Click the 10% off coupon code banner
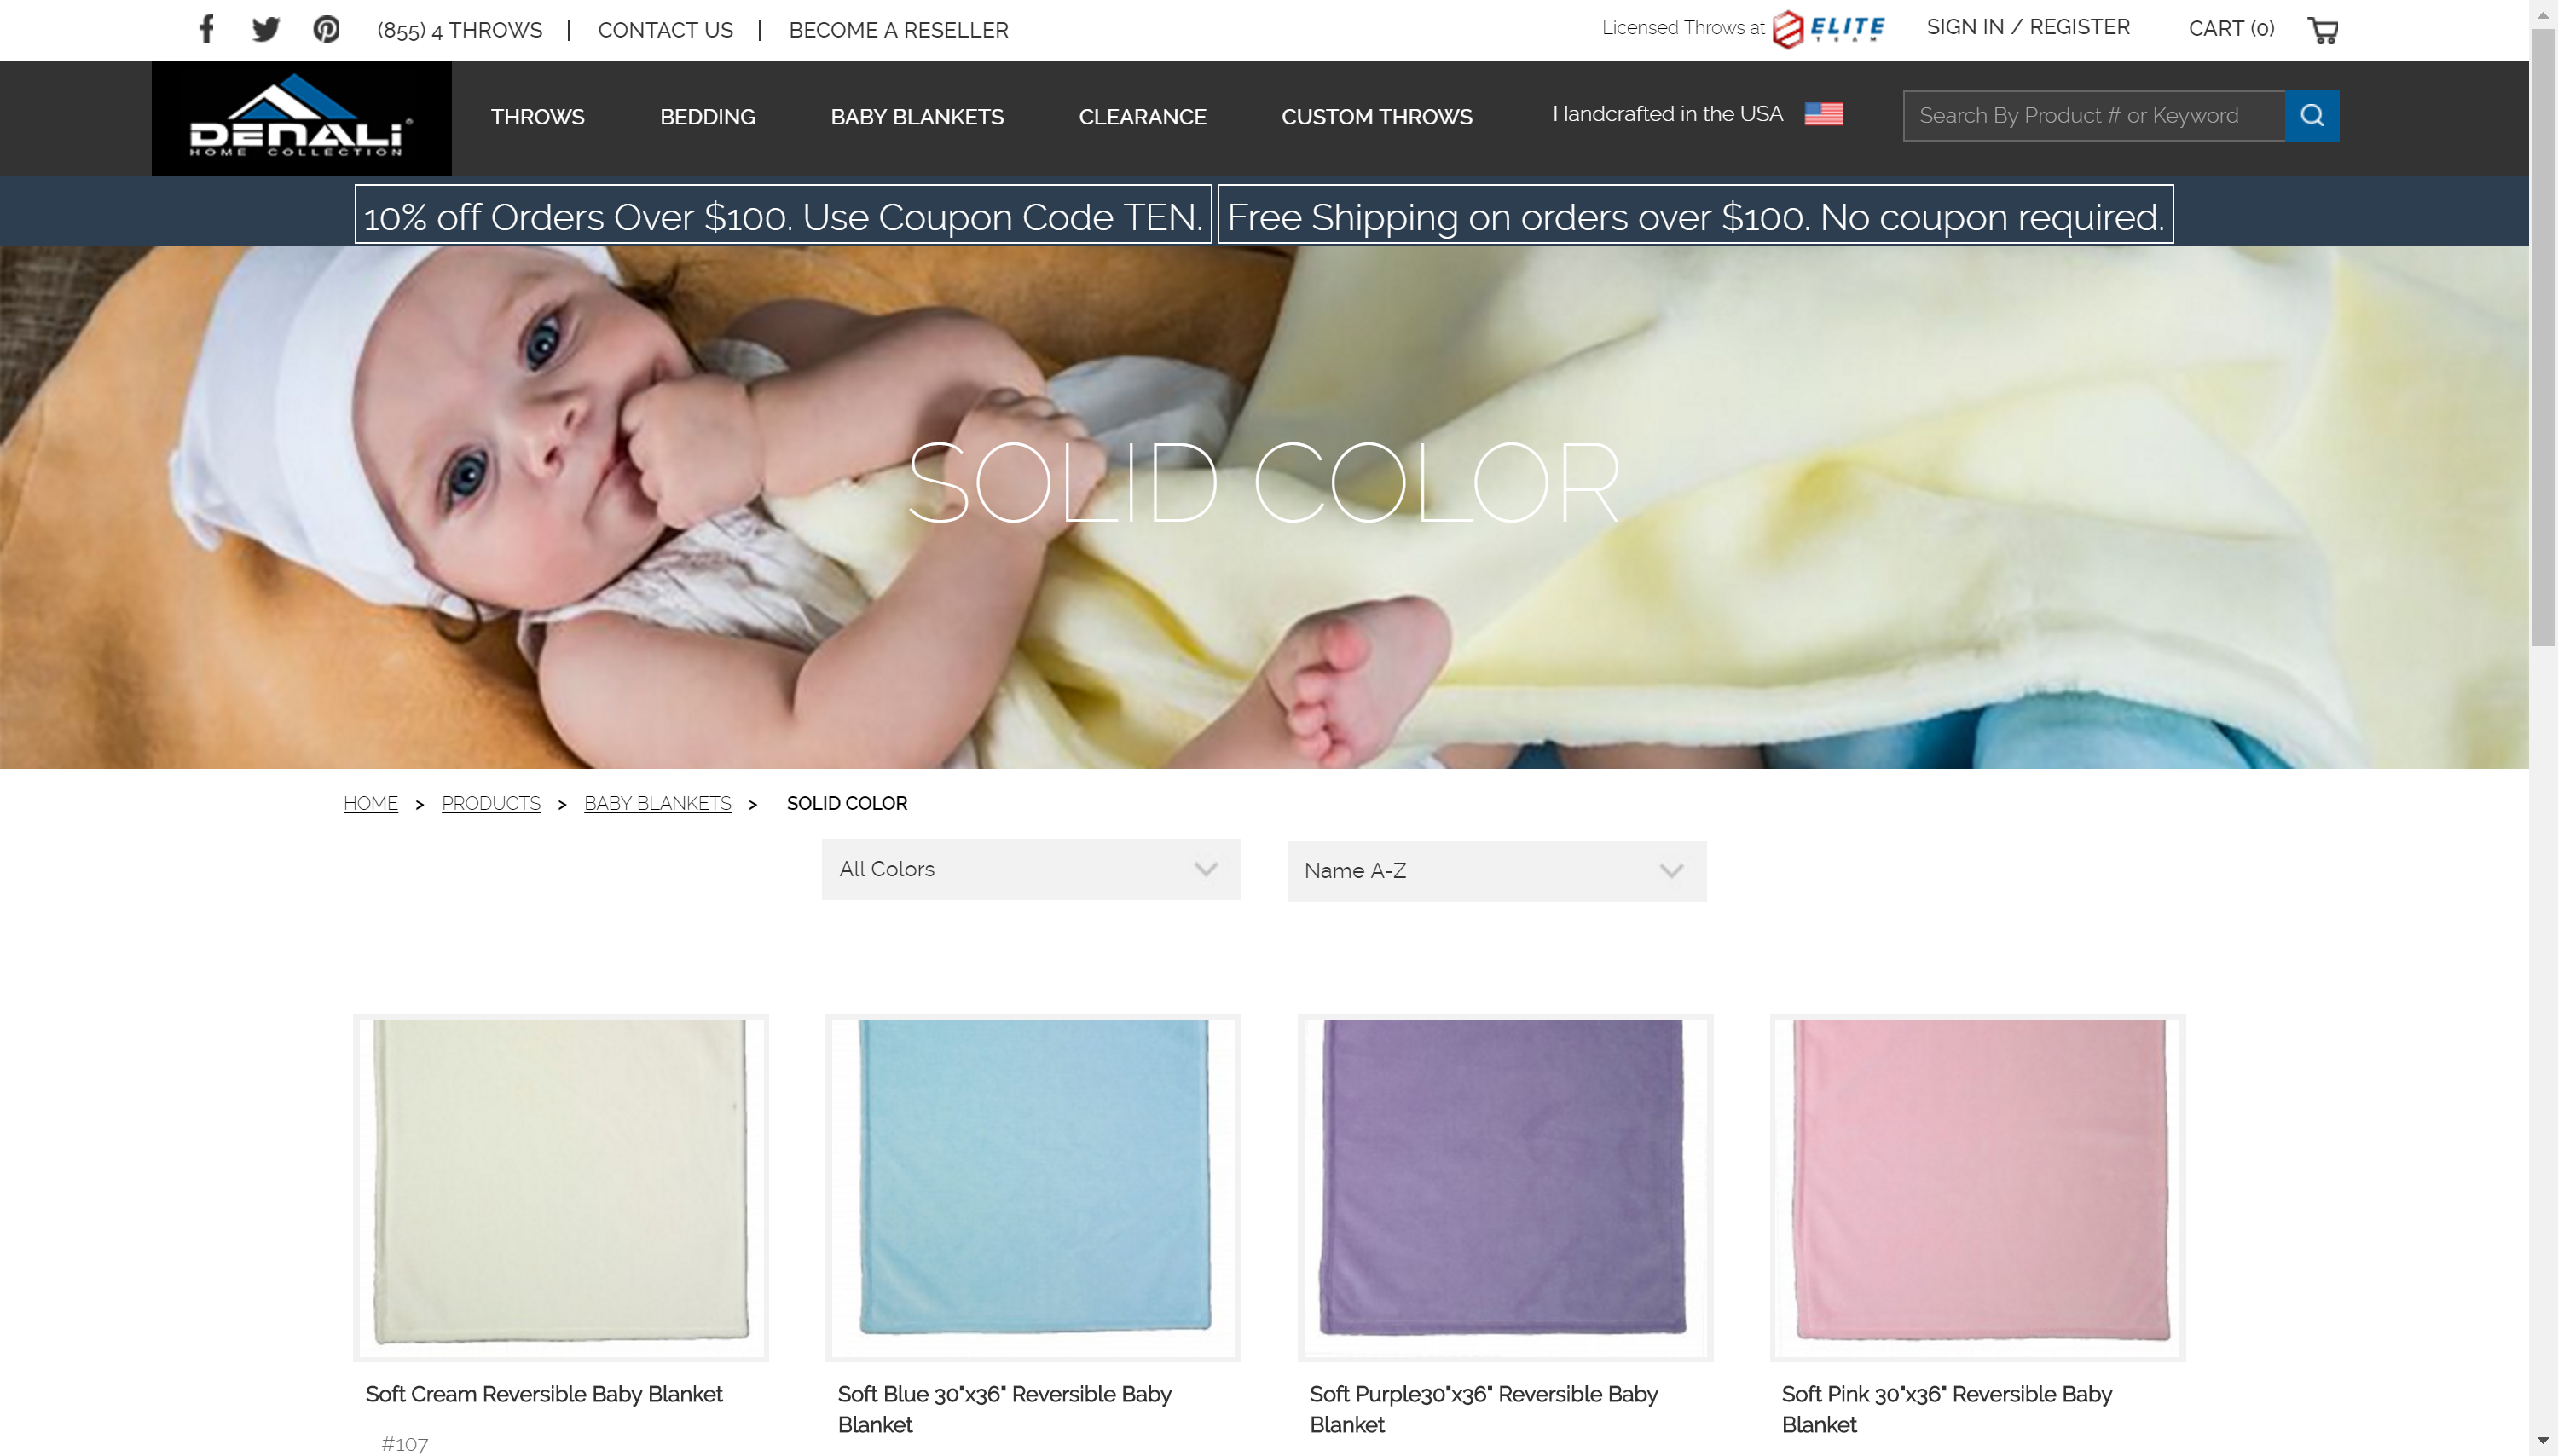The height and width of the screenshot is (1456, 2558). 783,214
